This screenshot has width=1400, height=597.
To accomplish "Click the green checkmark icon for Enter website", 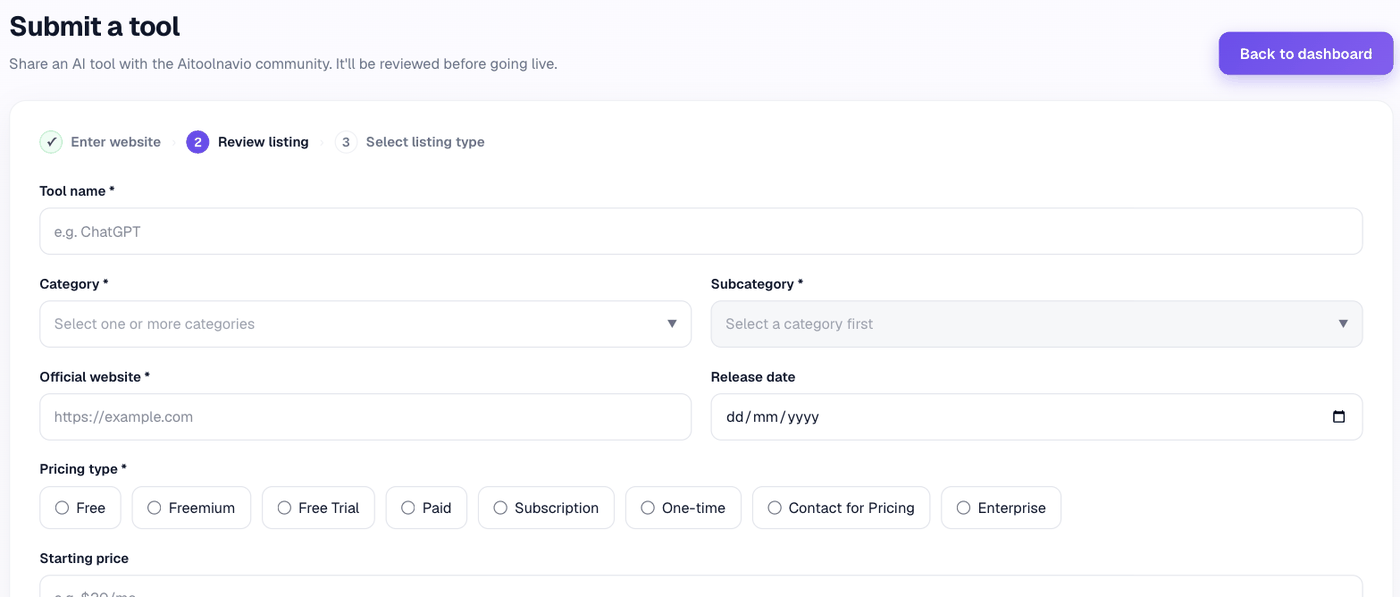I will (x=51, y=142).
